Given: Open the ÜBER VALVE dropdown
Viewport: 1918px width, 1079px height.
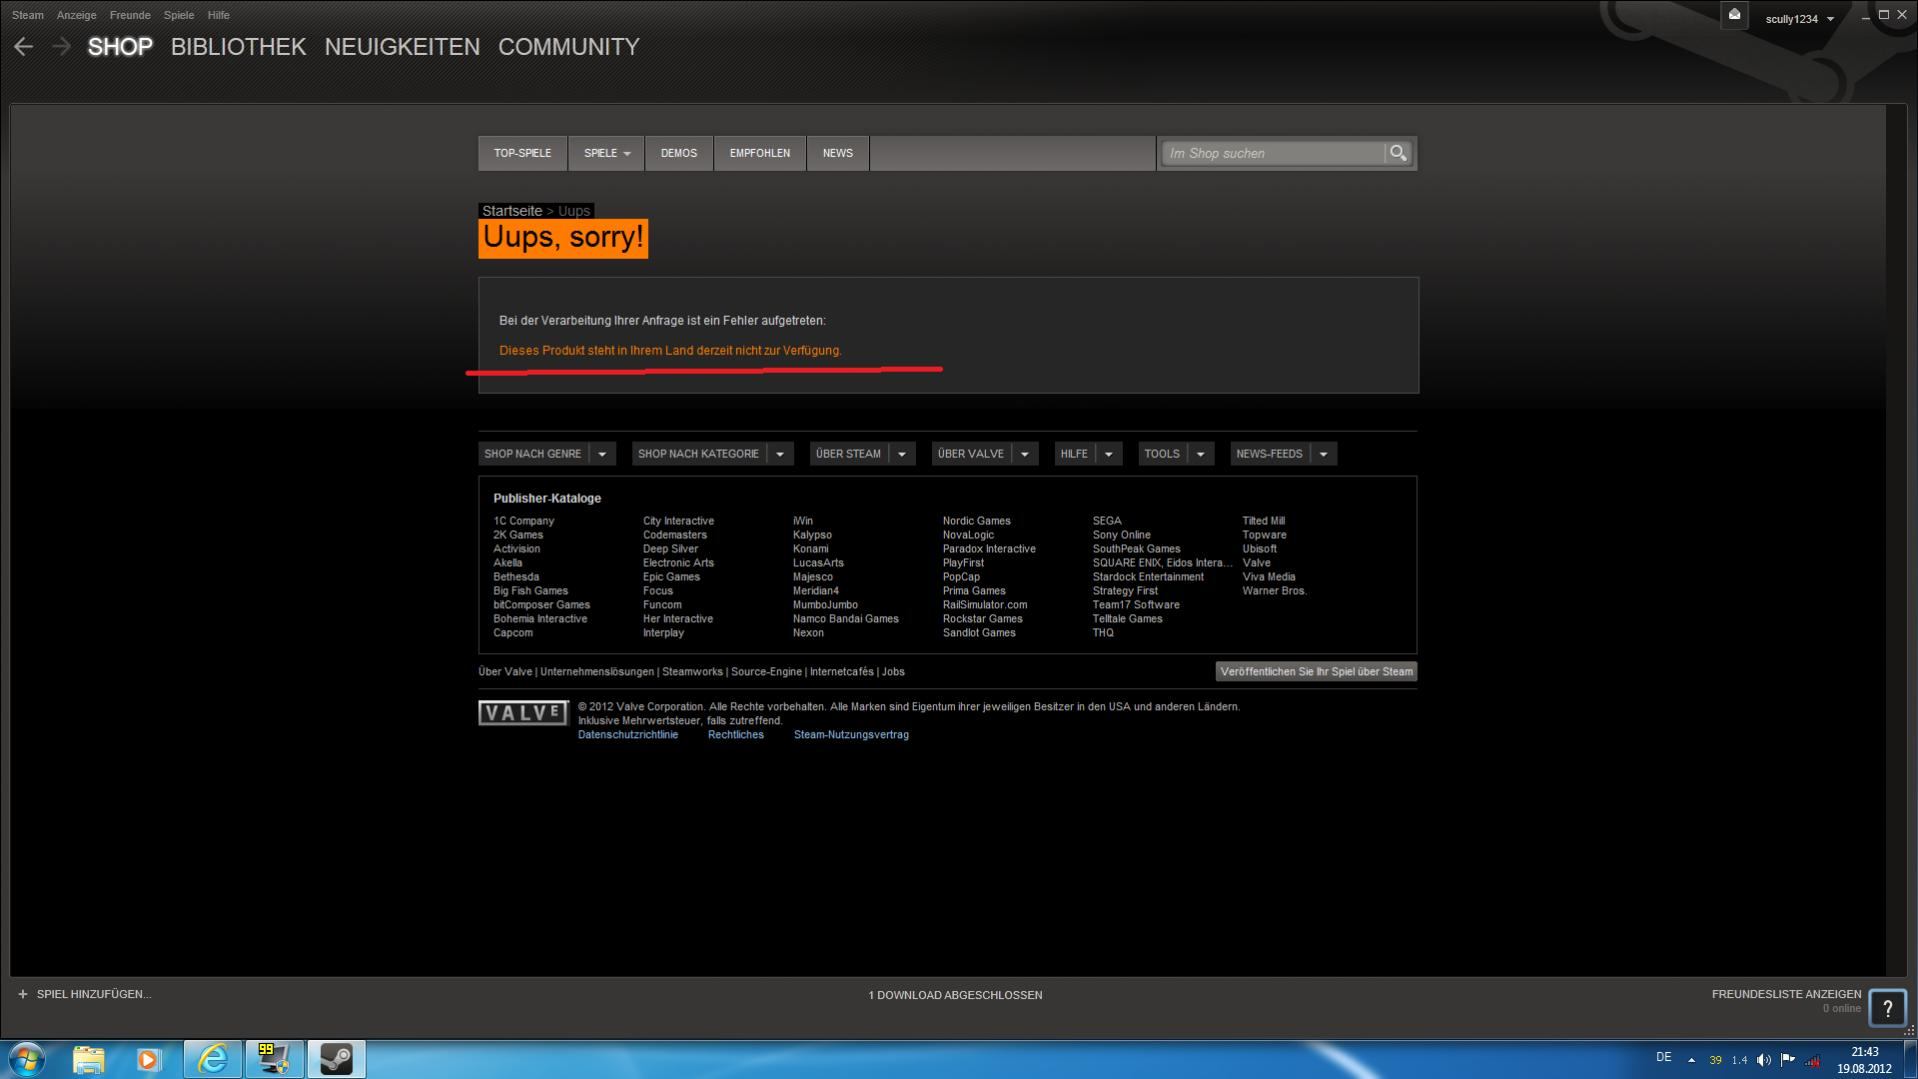Looking at the screenshot, I should coord(1024,454).
